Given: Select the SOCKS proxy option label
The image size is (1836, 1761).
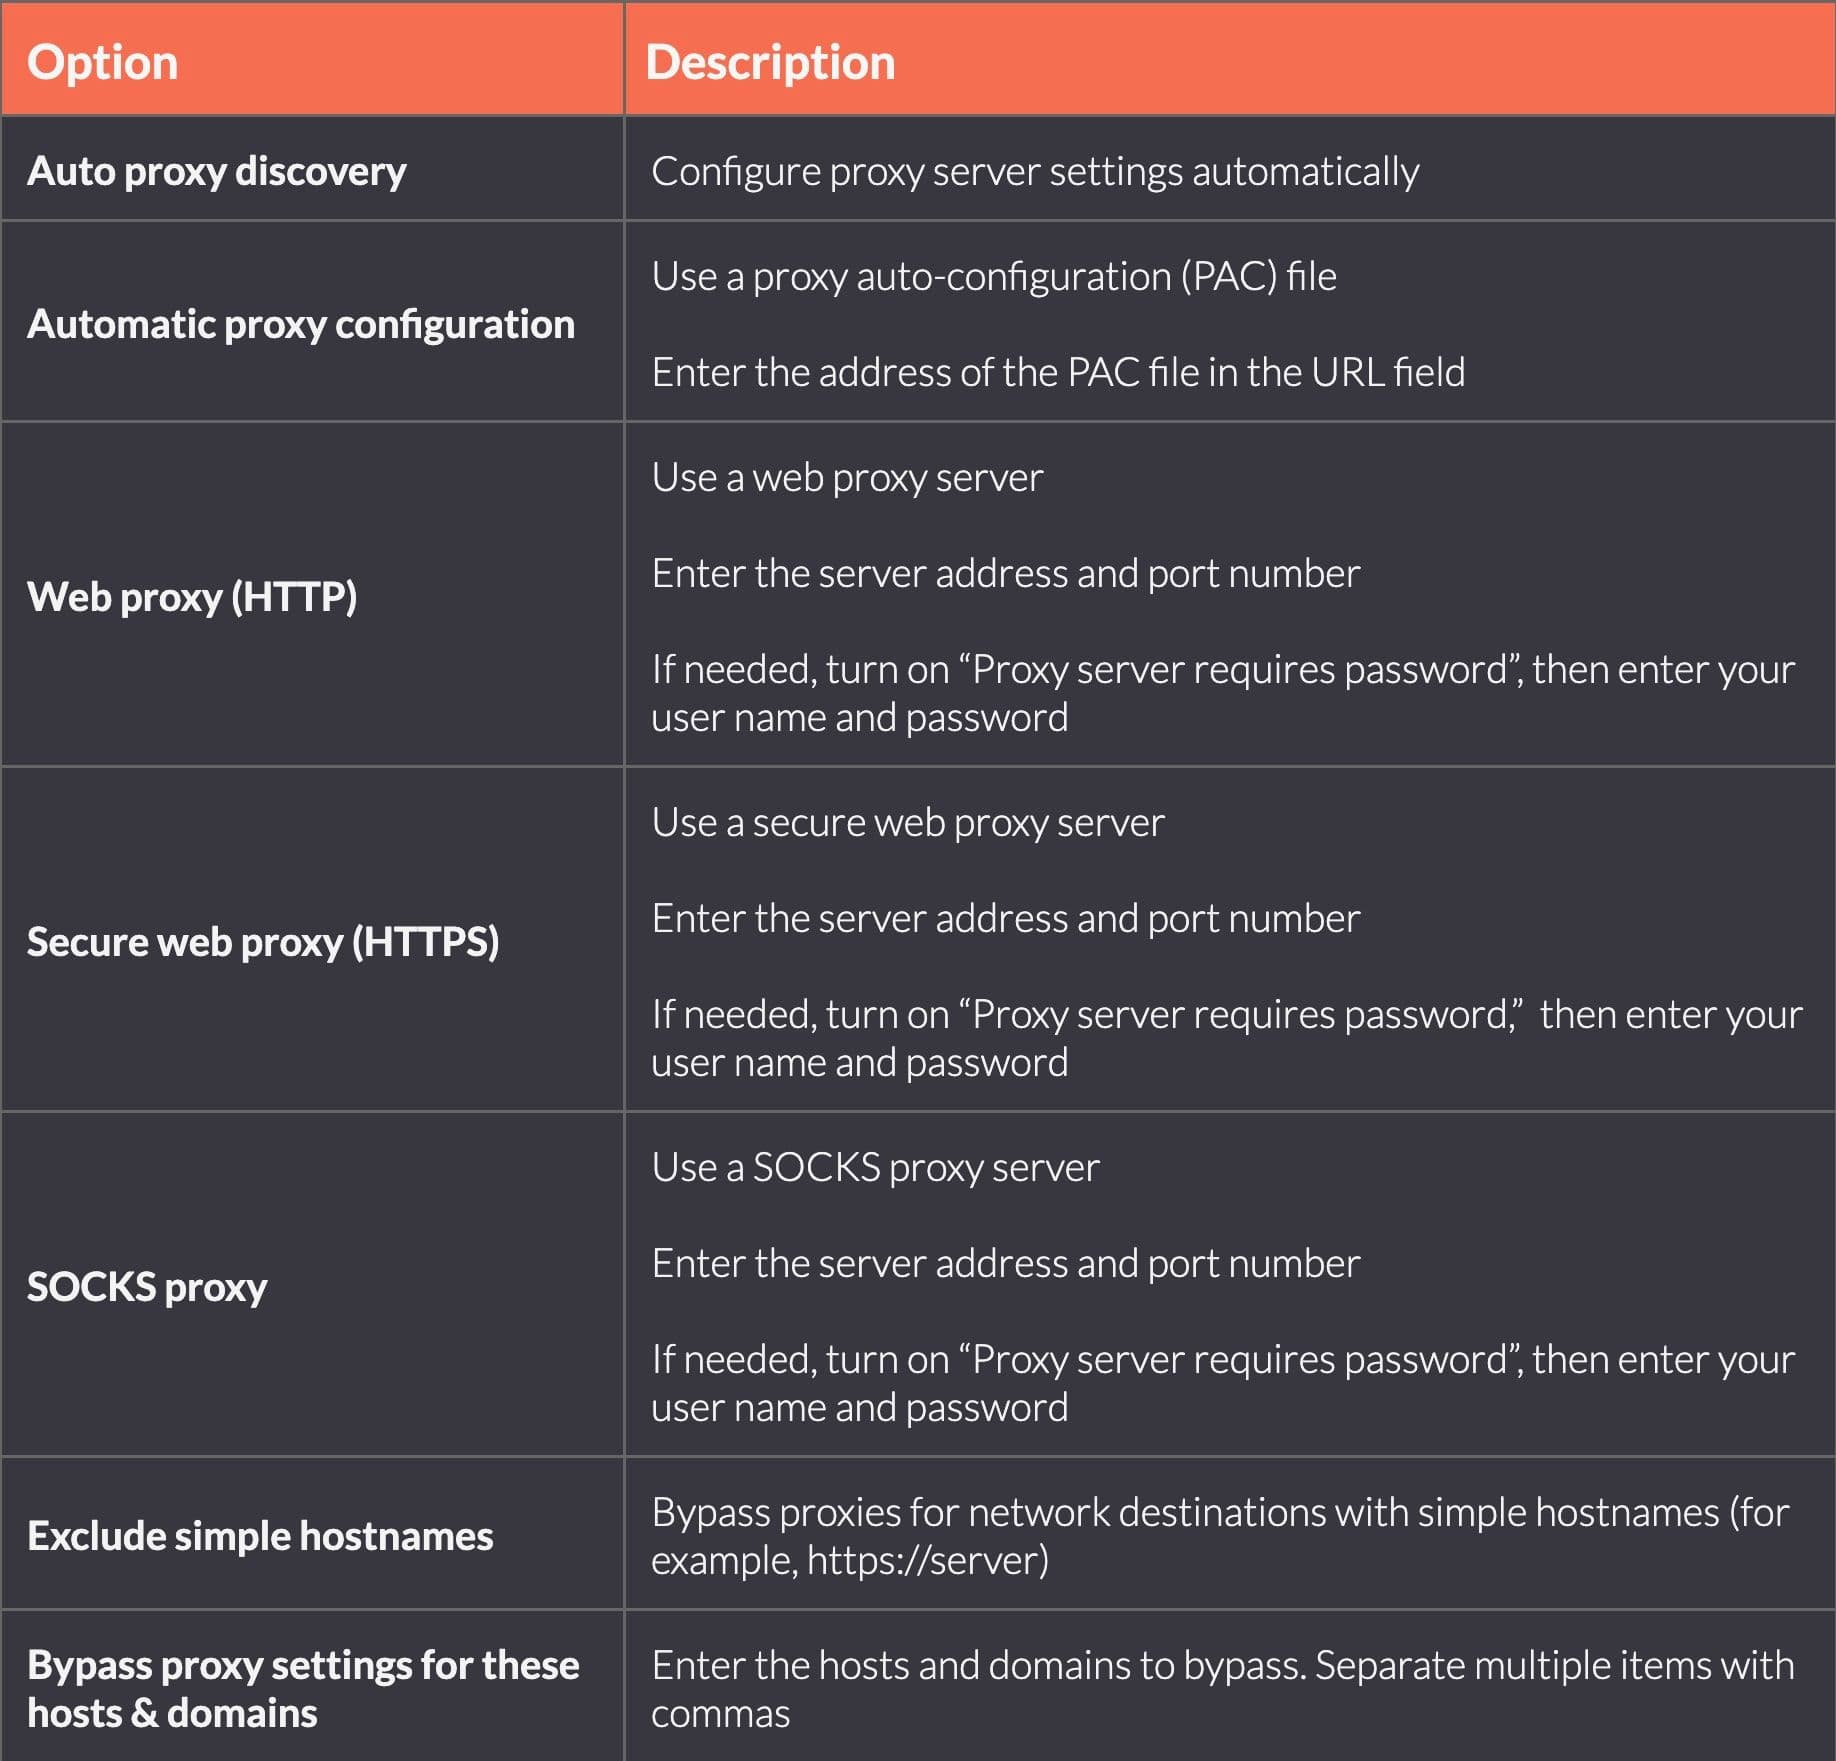Looking at the screenshot, I should pos(147,1287).
